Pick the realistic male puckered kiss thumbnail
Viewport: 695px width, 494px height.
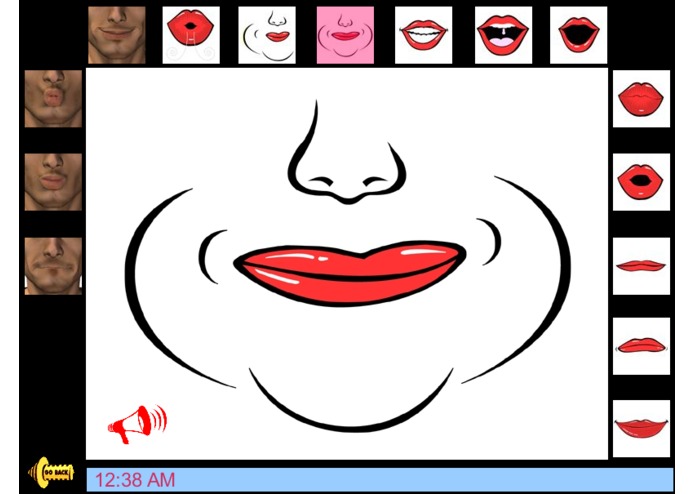(53, 98)
